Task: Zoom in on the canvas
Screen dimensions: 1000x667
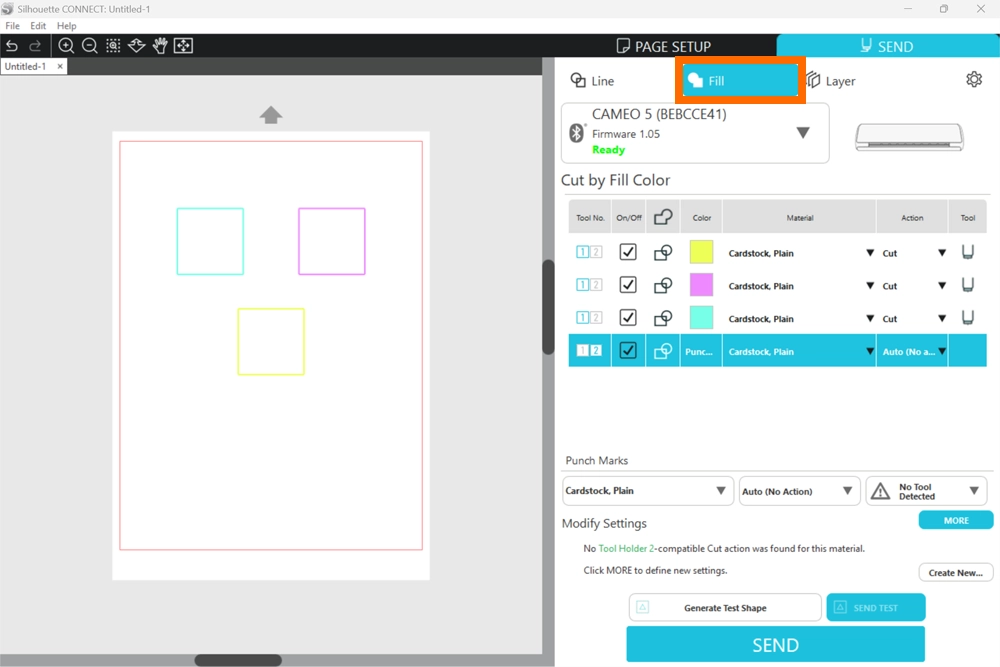Action: point(66,46)
